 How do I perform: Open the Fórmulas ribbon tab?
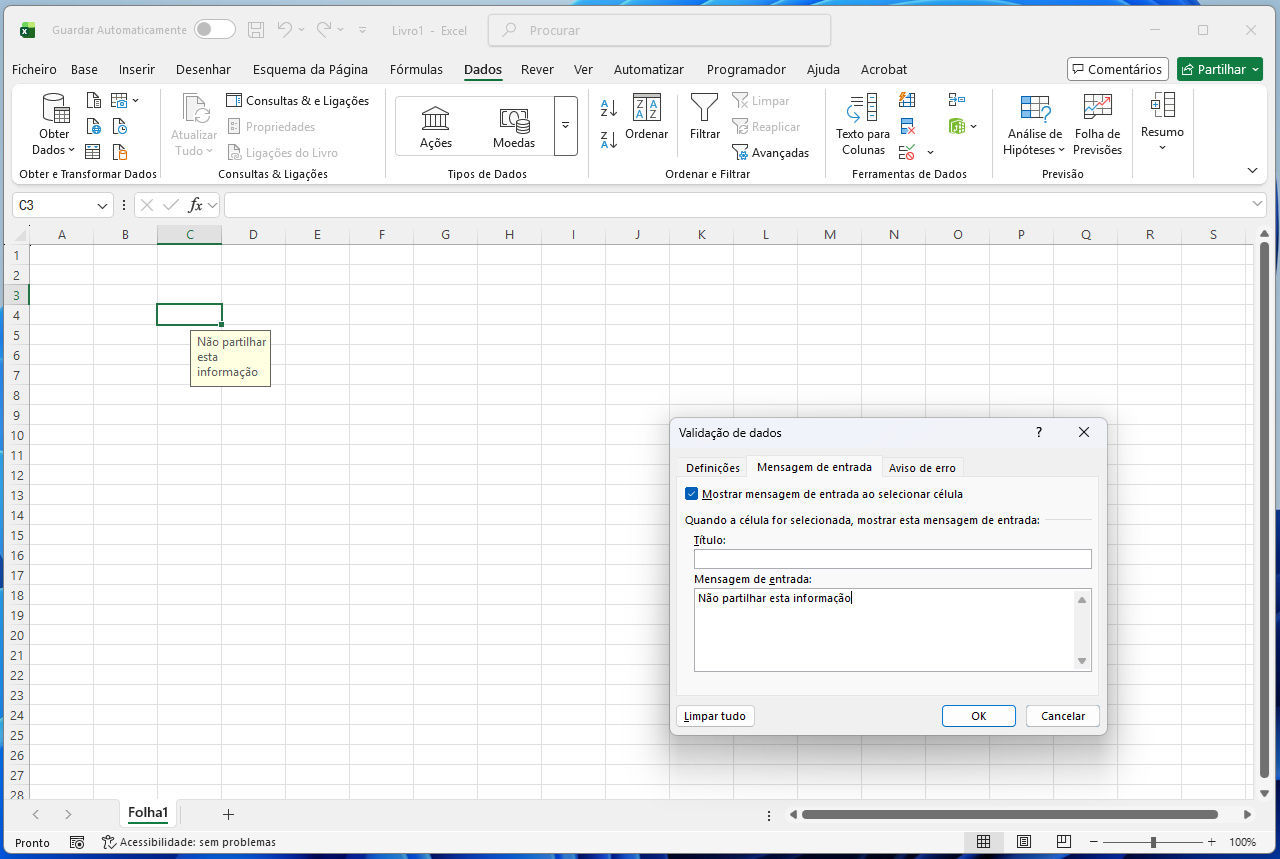click(x=416, y=69)
